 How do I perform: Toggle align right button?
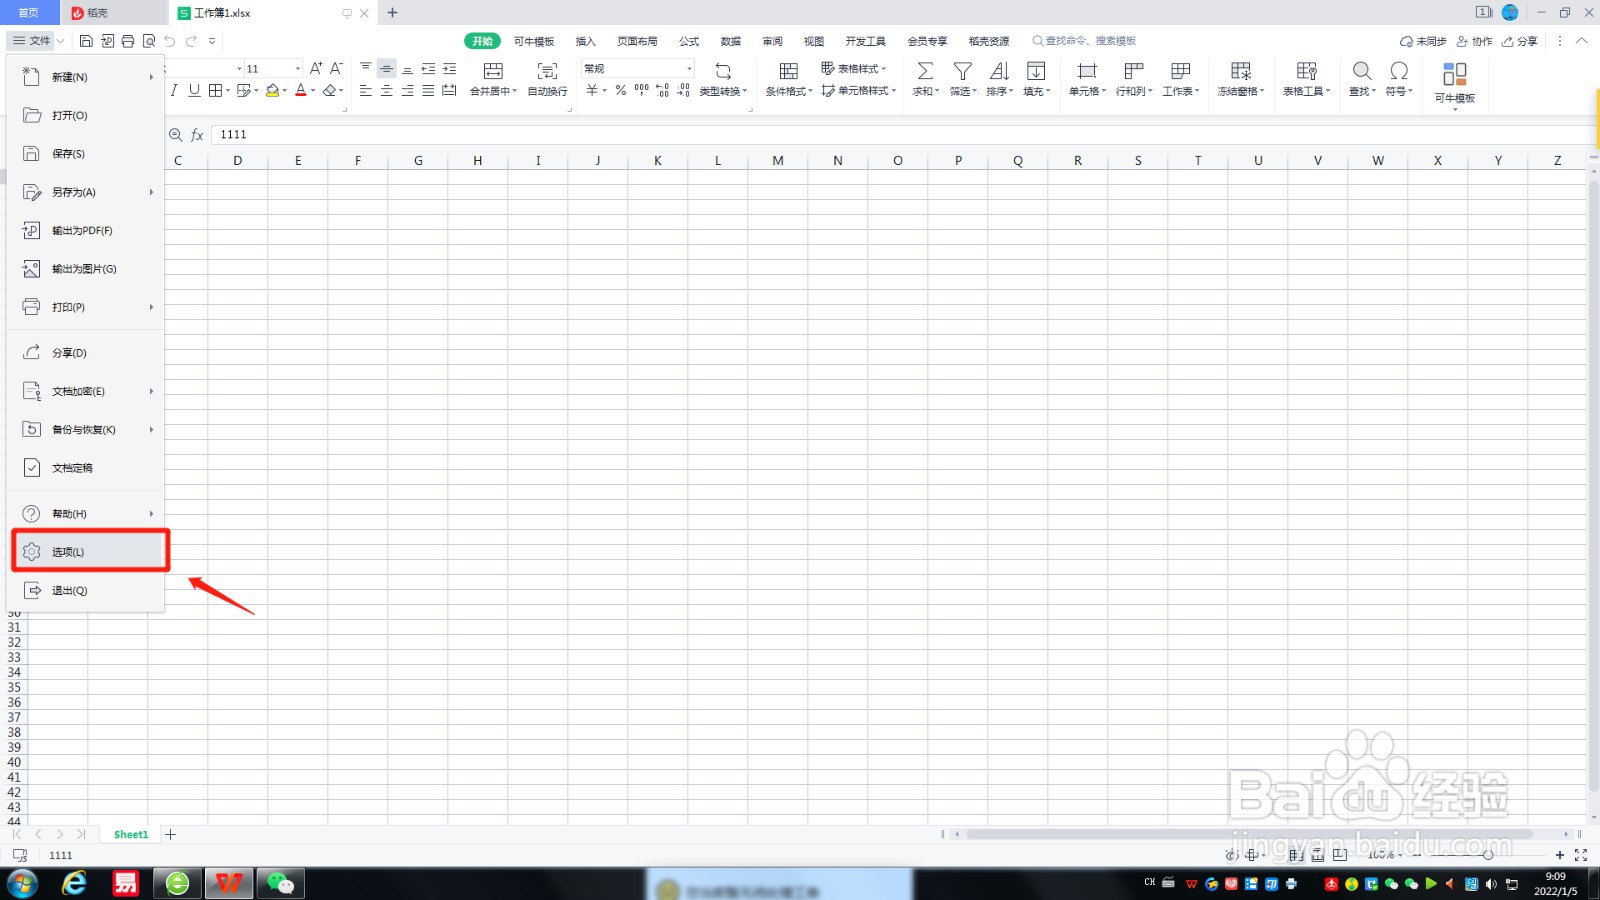click(407, 91)
